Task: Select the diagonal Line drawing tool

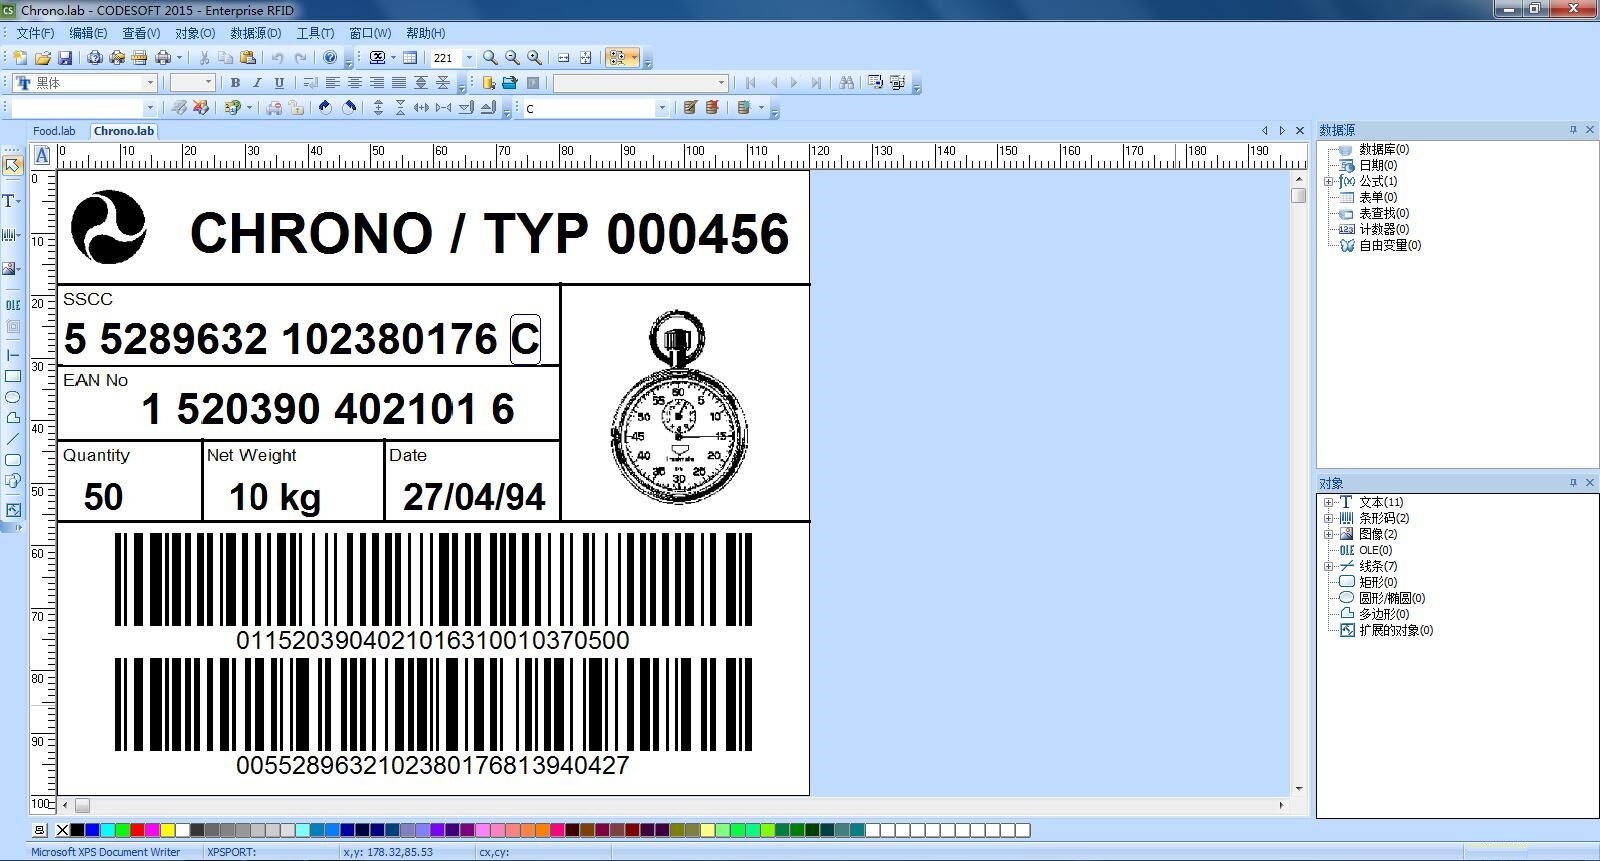Action: point(12,439)
